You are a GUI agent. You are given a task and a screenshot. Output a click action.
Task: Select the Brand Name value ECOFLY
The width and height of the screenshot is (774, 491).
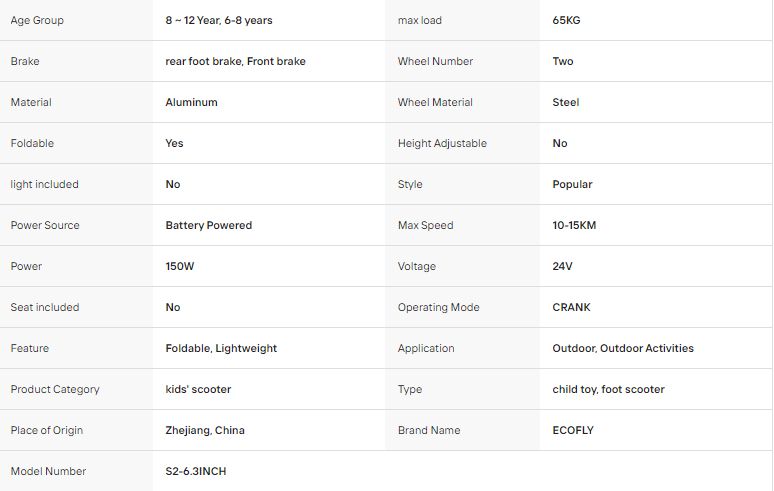click(x=573, y=430)
